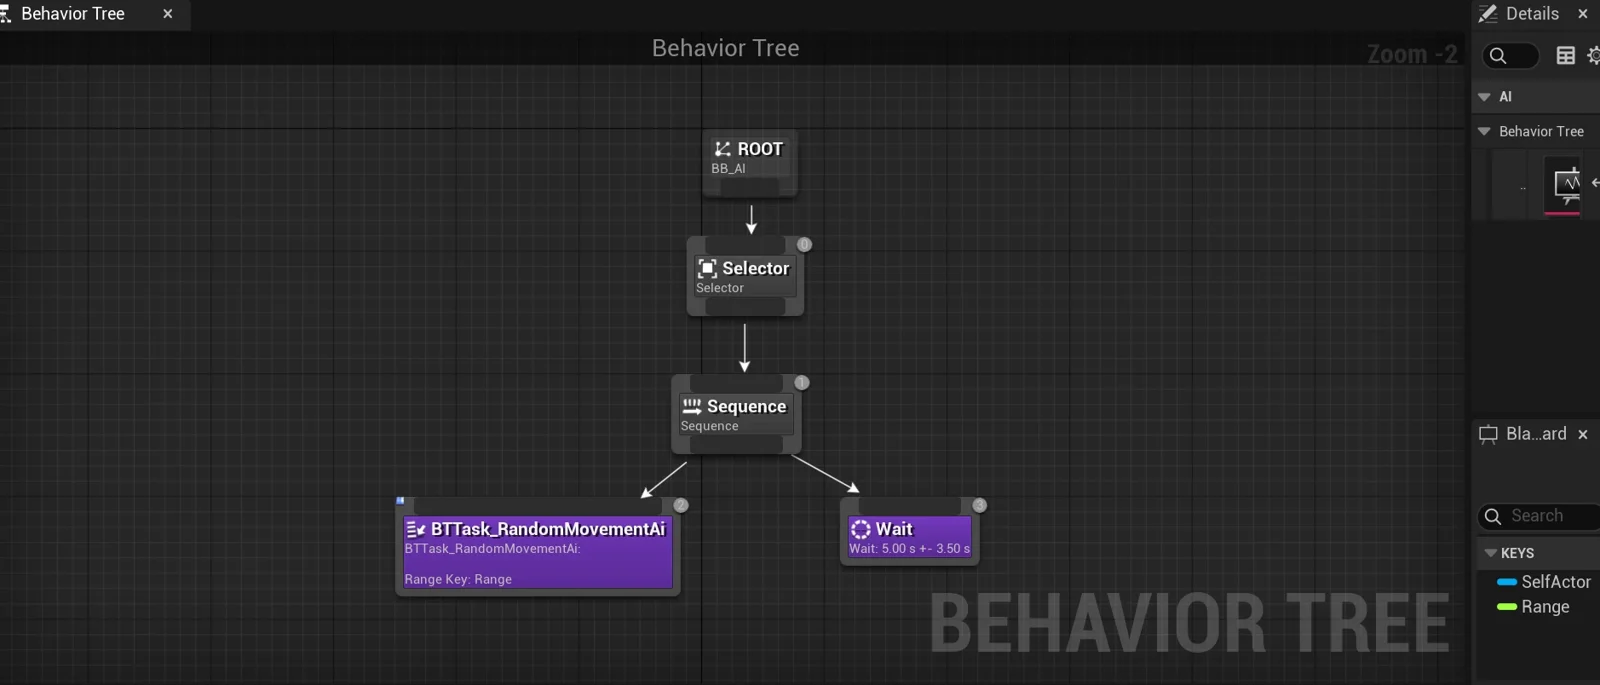Viewport: 1600px width, 685px height.
Task: Switch to the Behavior Tree tab
Action: point(73,14)
